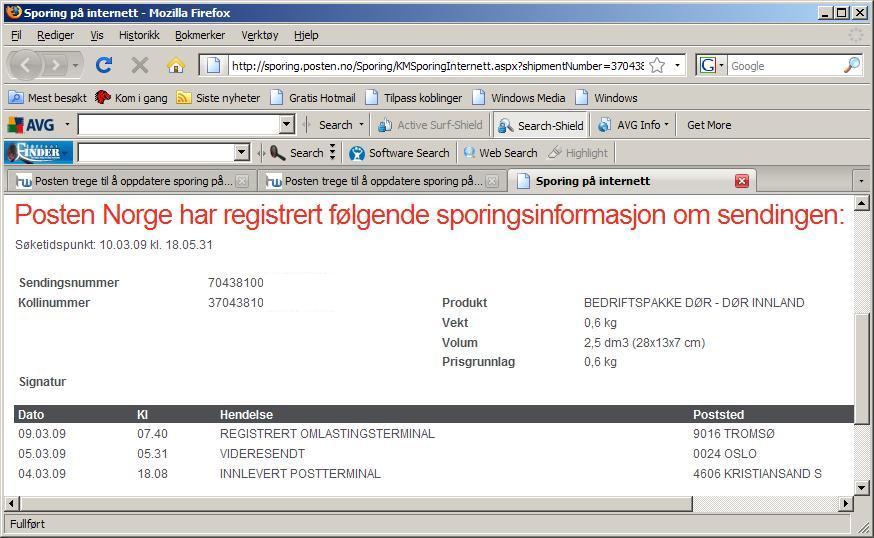Switch to the second Posten trege tab
Viewport: 874px width, 538px height.
tap(382, 181)
